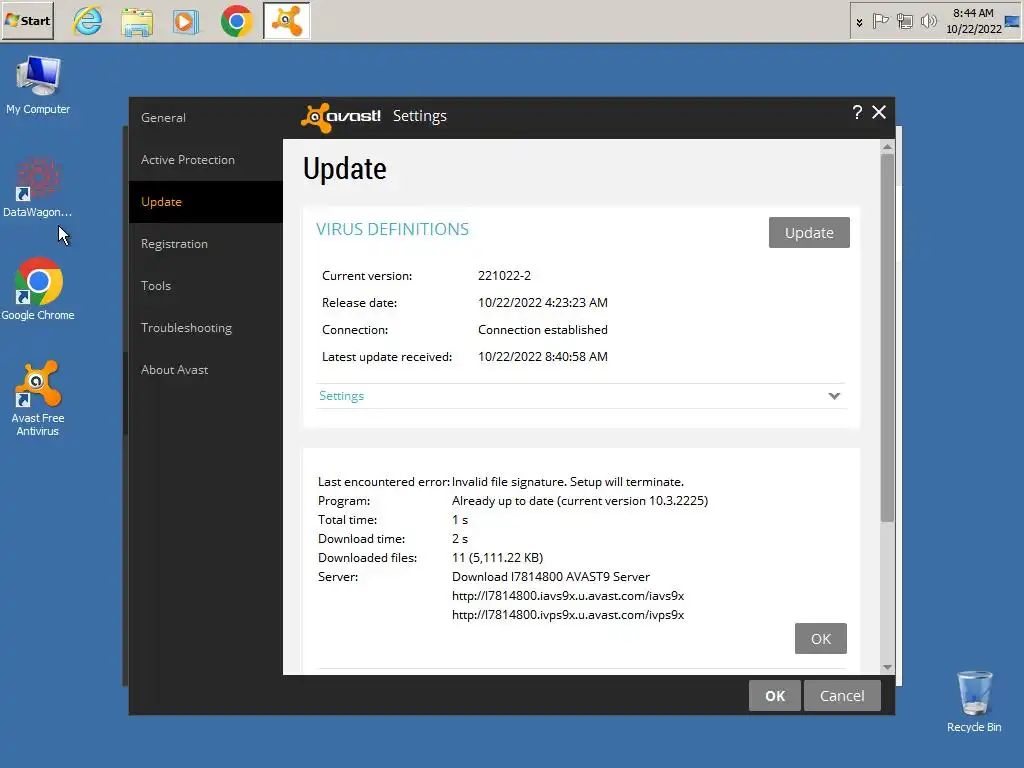Viewport: 1024px width, 768px height.
Task: Open Google Chrome desktop shortcut
Action: click(x=38, y=289)
